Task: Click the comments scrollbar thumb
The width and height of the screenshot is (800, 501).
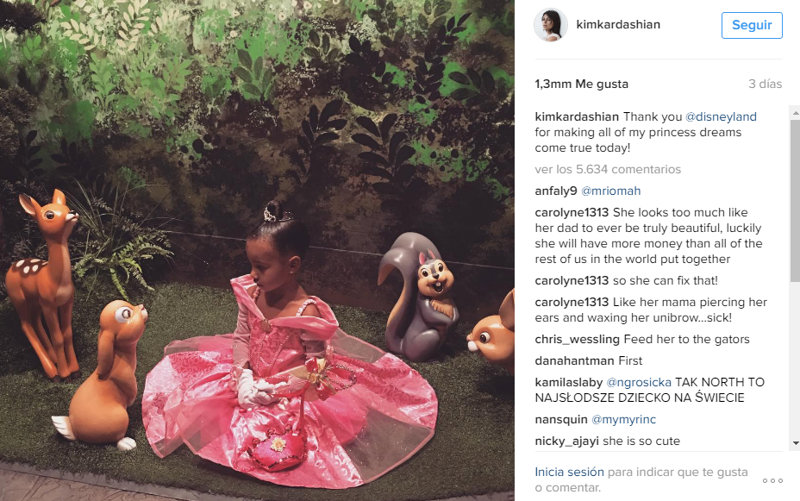Action: 795,200
